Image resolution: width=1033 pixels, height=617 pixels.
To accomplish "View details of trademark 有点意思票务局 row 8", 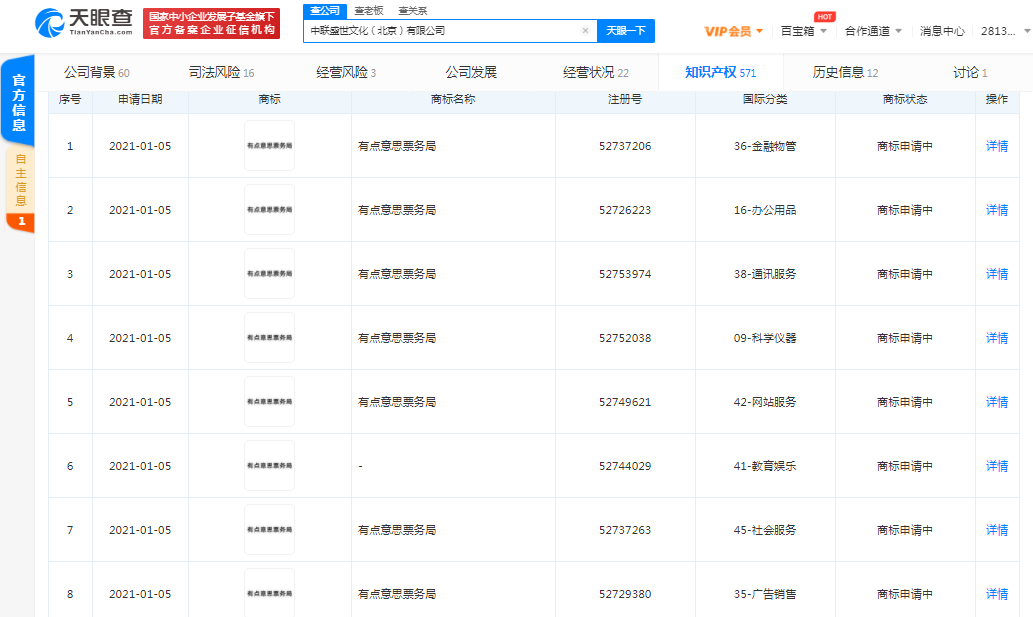I will (x=995, y=593).
